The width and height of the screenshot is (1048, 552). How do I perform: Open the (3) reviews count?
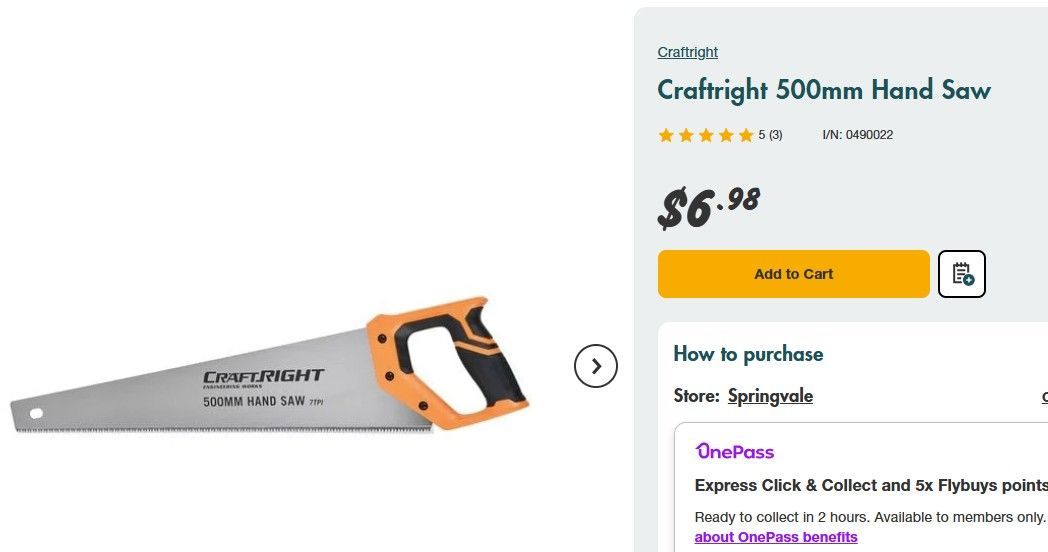point(775,135)
